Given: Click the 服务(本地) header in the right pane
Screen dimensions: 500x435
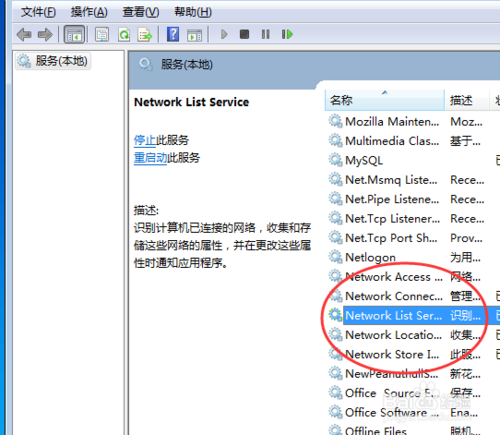Looking at the screenshot, I should tap(187, 64).
